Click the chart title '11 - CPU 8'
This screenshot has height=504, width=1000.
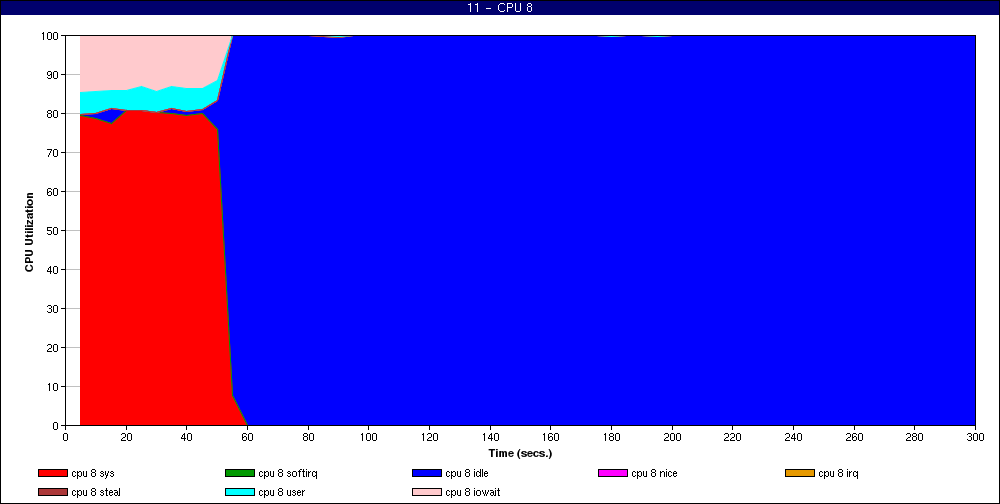500,8
